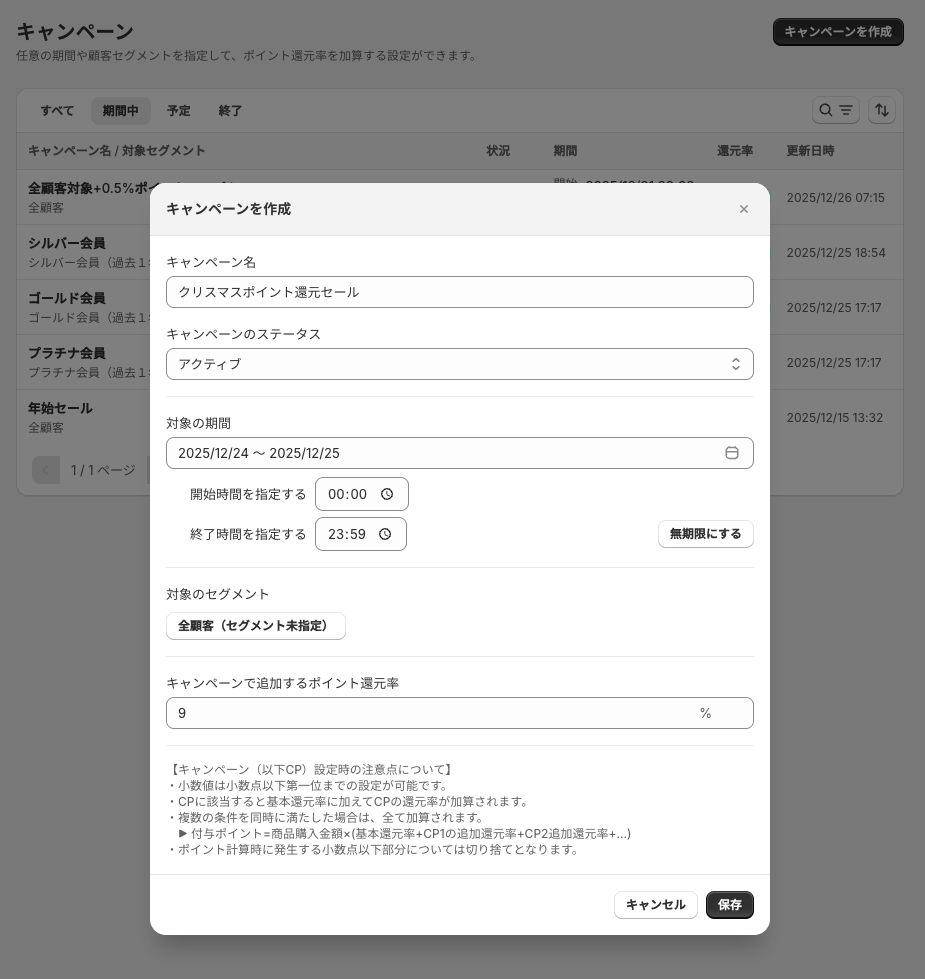Click the キャンセル button
This screenshot has width=925, height=979.
point(655,905)
